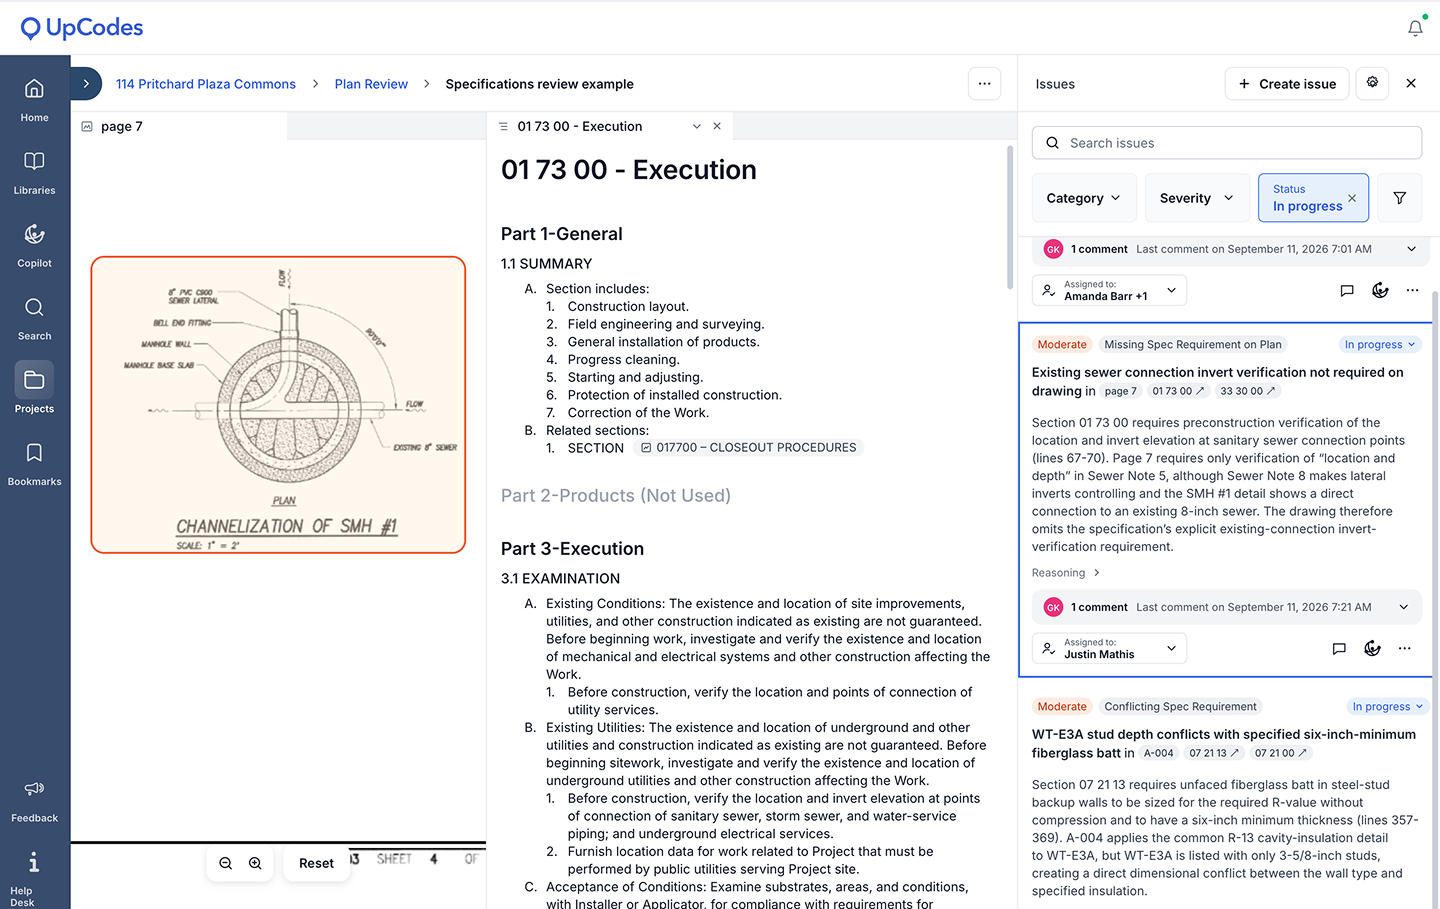The height and width of the screenshot is (909, 1440).
Task: Click the UpCodes logo
Action: click(x=82, y=28)
